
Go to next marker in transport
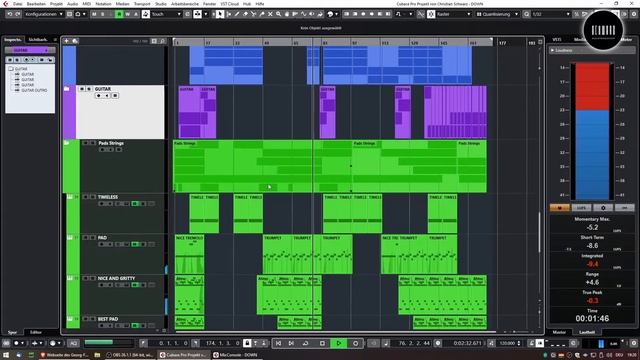click(291, 343)
